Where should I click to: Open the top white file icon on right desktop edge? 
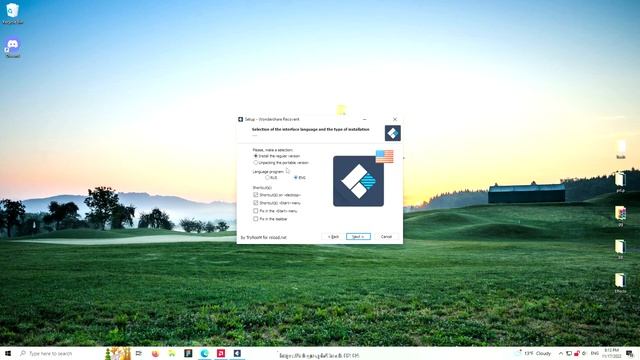tap(621, 149)
